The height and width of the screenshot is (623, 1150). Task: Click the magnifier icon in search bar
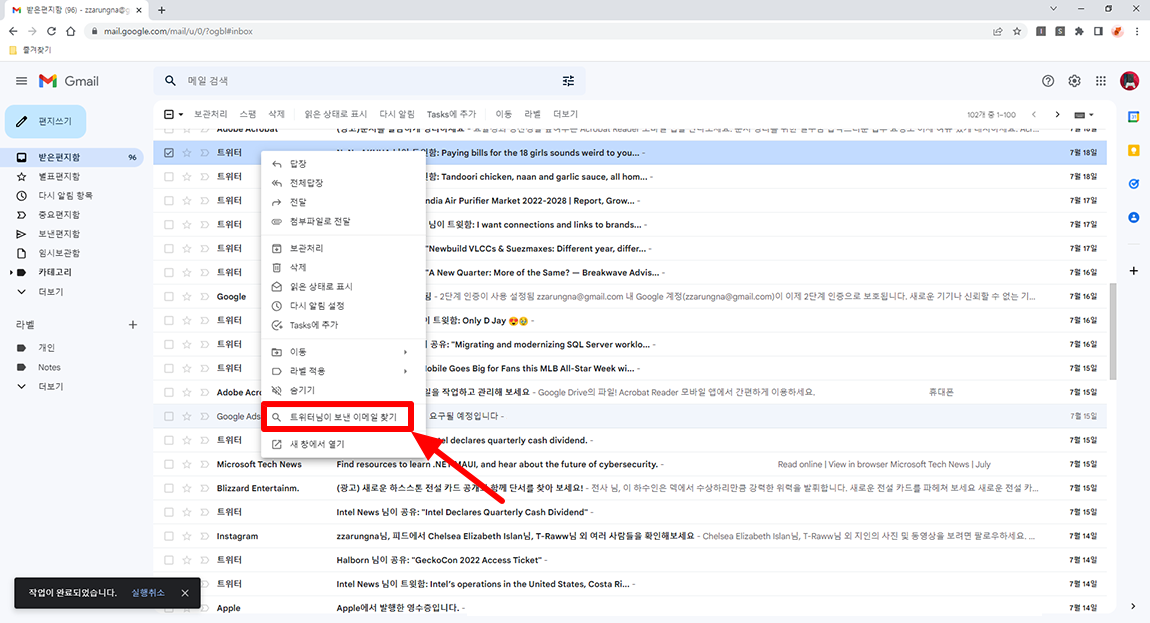(170, 81)
